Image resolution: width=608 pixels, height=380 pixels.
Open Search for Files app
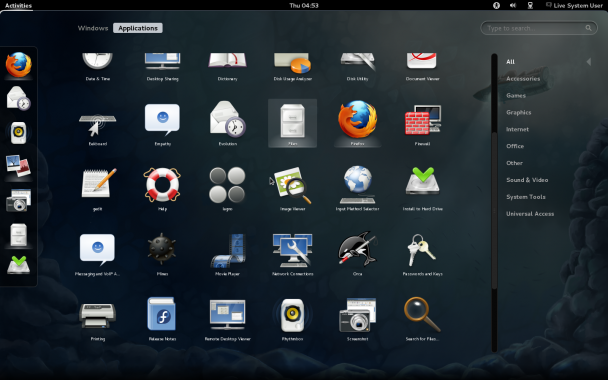coord(422,319)
